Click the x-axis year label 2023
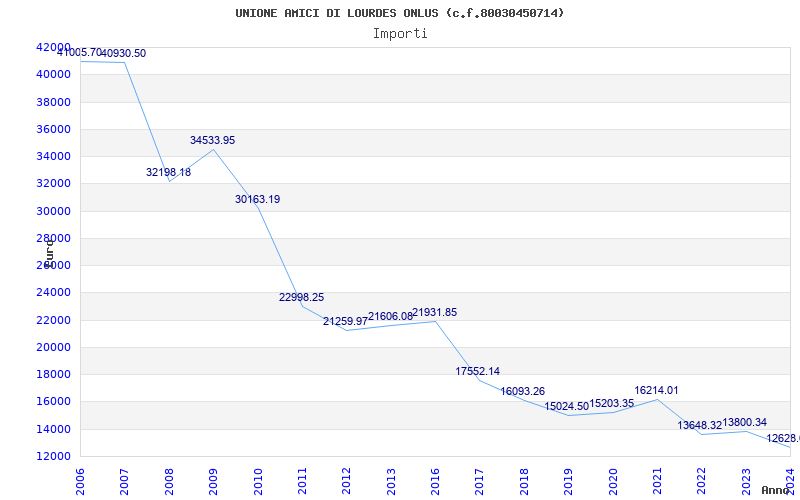800x500 pixels. (x=746, y=482)
